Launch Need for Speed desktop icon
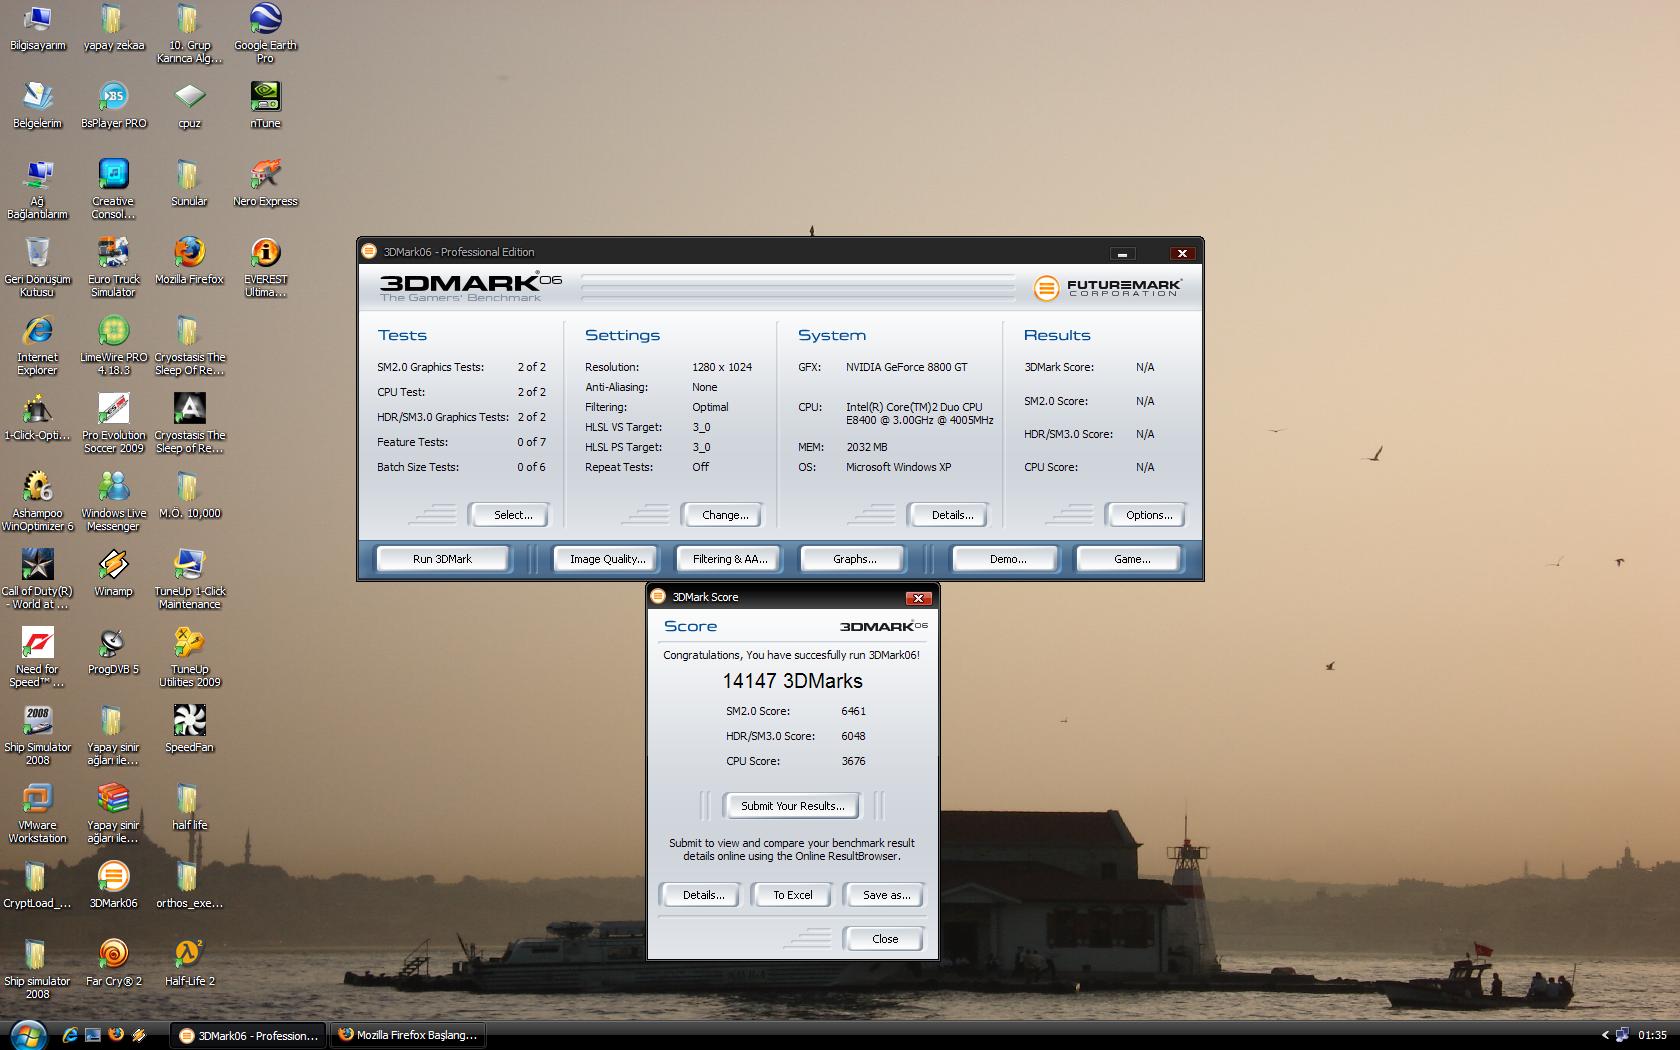The image size is (1680, 1050). click(x=37, y=657)
